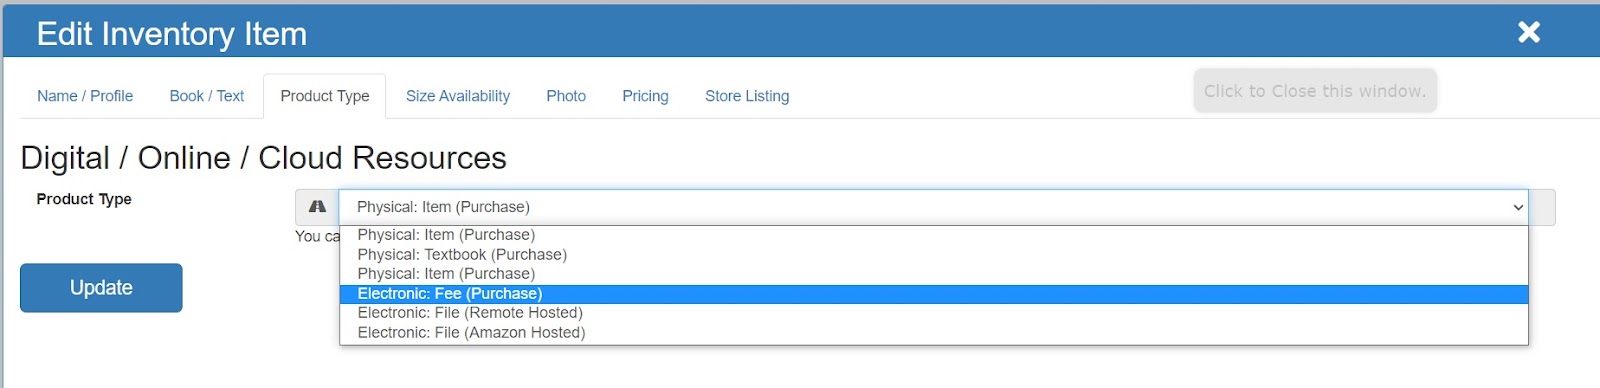This screenshot has height=388, width=1600.
Task: Click the Product Type select box's current value
Action: pyautogui.click(x=443, y=207)
